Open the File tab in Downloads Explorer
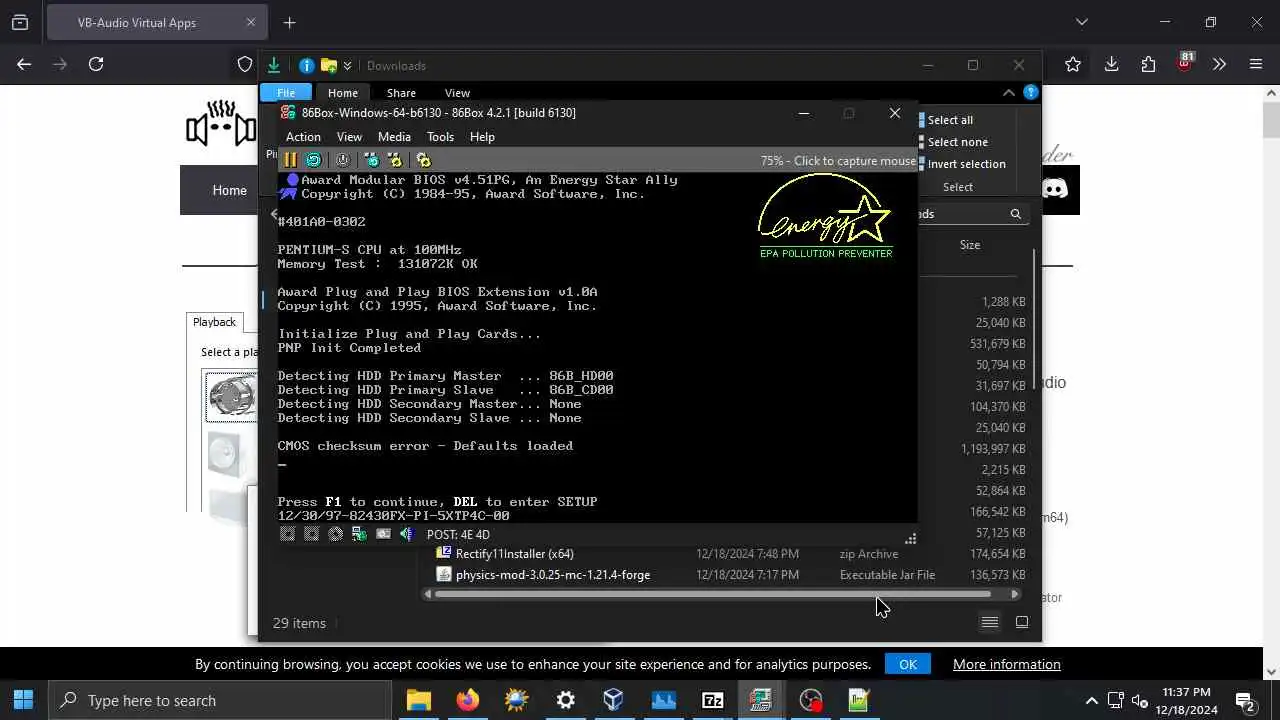 click(286, 93)
